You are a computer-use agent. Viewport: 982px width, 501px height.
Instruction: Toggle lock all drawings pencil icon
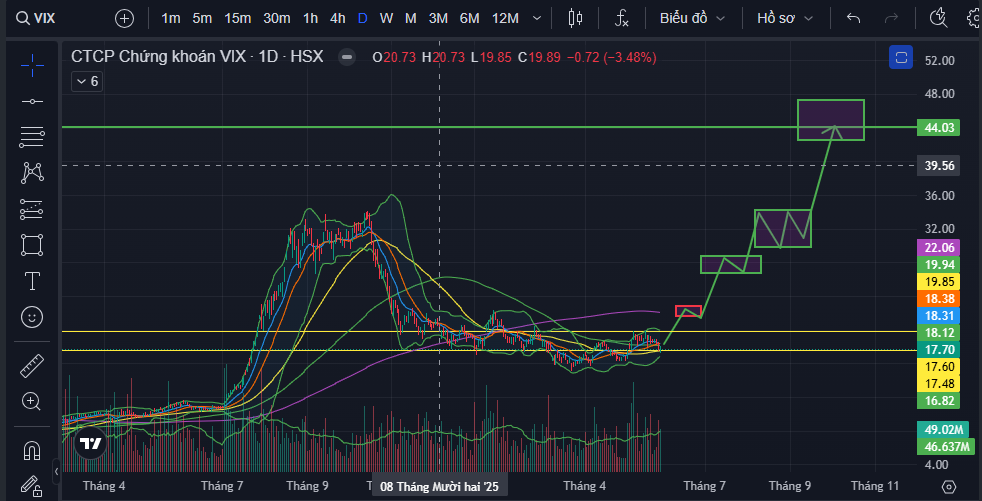pos(32,485)
